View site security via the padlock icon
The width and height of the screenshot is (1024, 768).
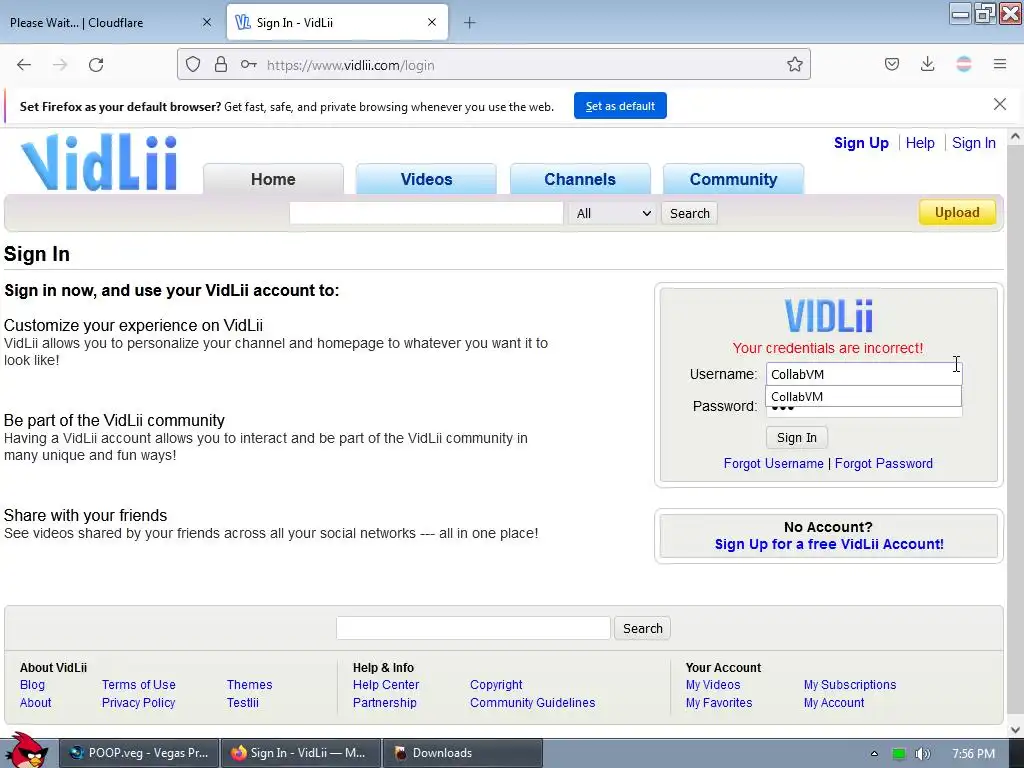point(221,64)
